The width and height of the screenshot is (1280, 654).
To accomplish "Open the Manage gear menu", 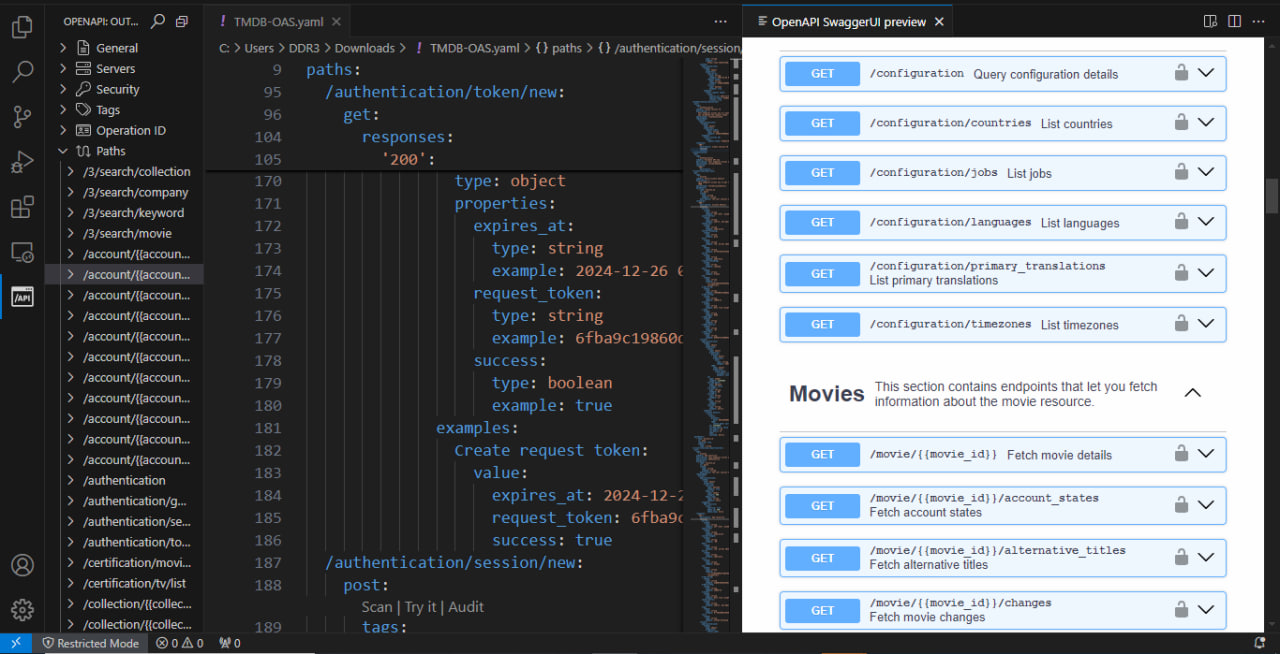I will point(22,609).
